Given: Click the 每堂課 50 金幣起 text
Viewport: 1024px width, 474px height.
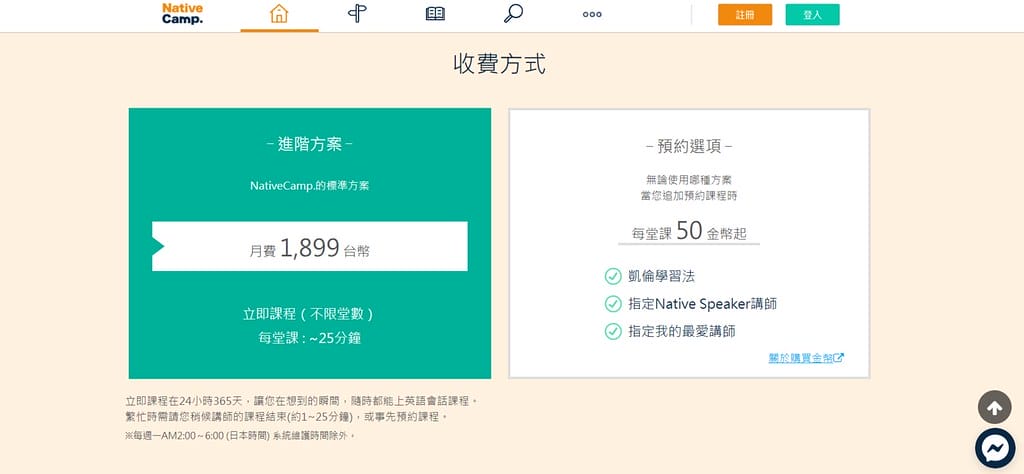Looking at the screenshot, I should 689,232.
